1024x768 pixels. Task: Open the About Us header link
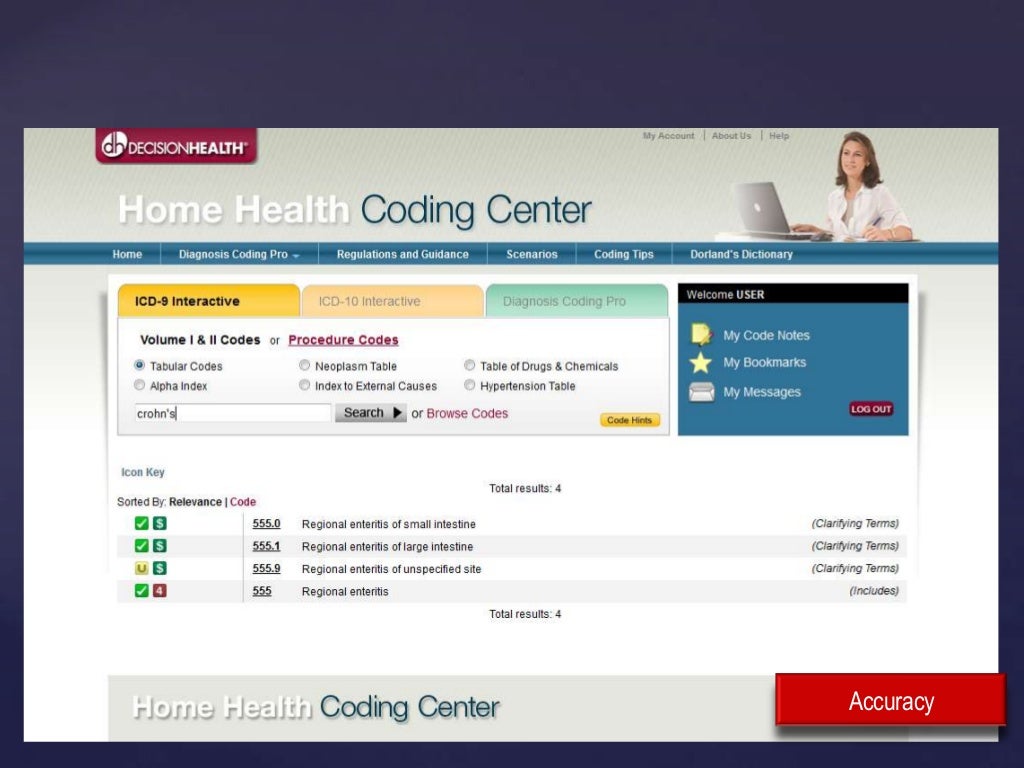(x=731, y=136)
